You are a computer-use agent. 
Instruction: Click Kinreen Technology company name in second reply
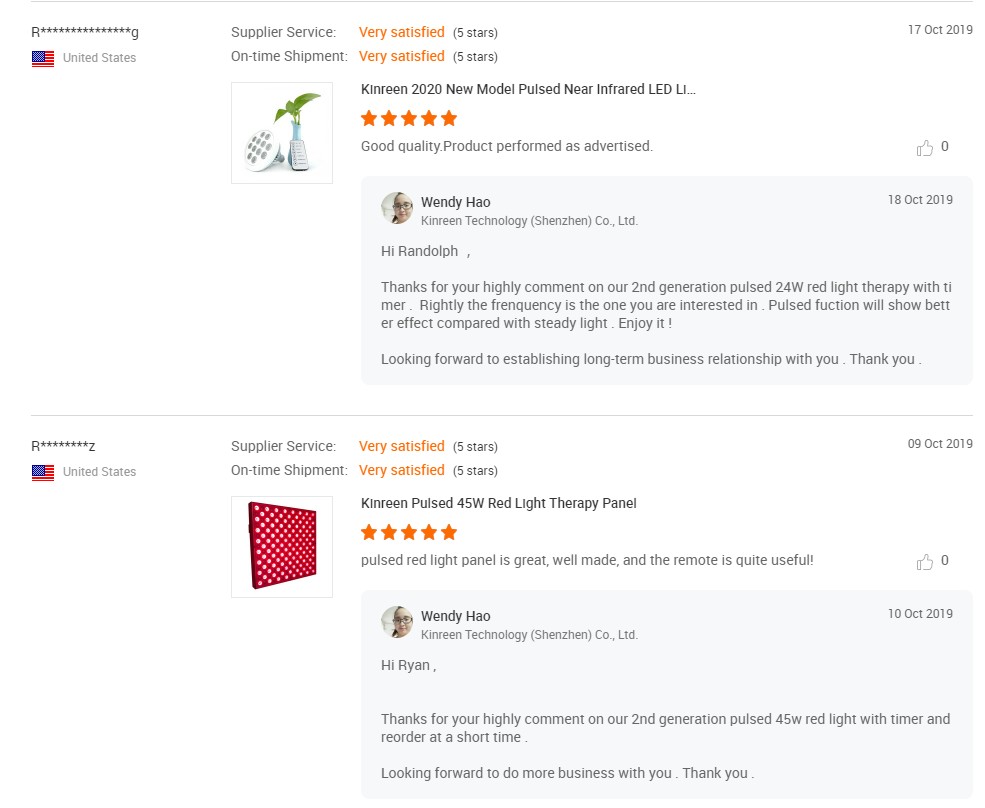point(529,635)
